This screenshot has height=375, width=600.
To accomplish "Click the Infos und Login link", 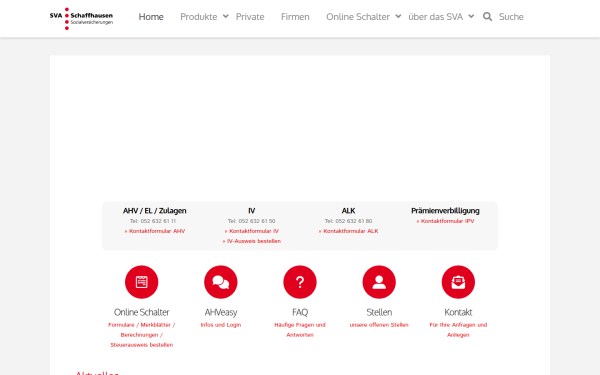I will pos(221,325).
